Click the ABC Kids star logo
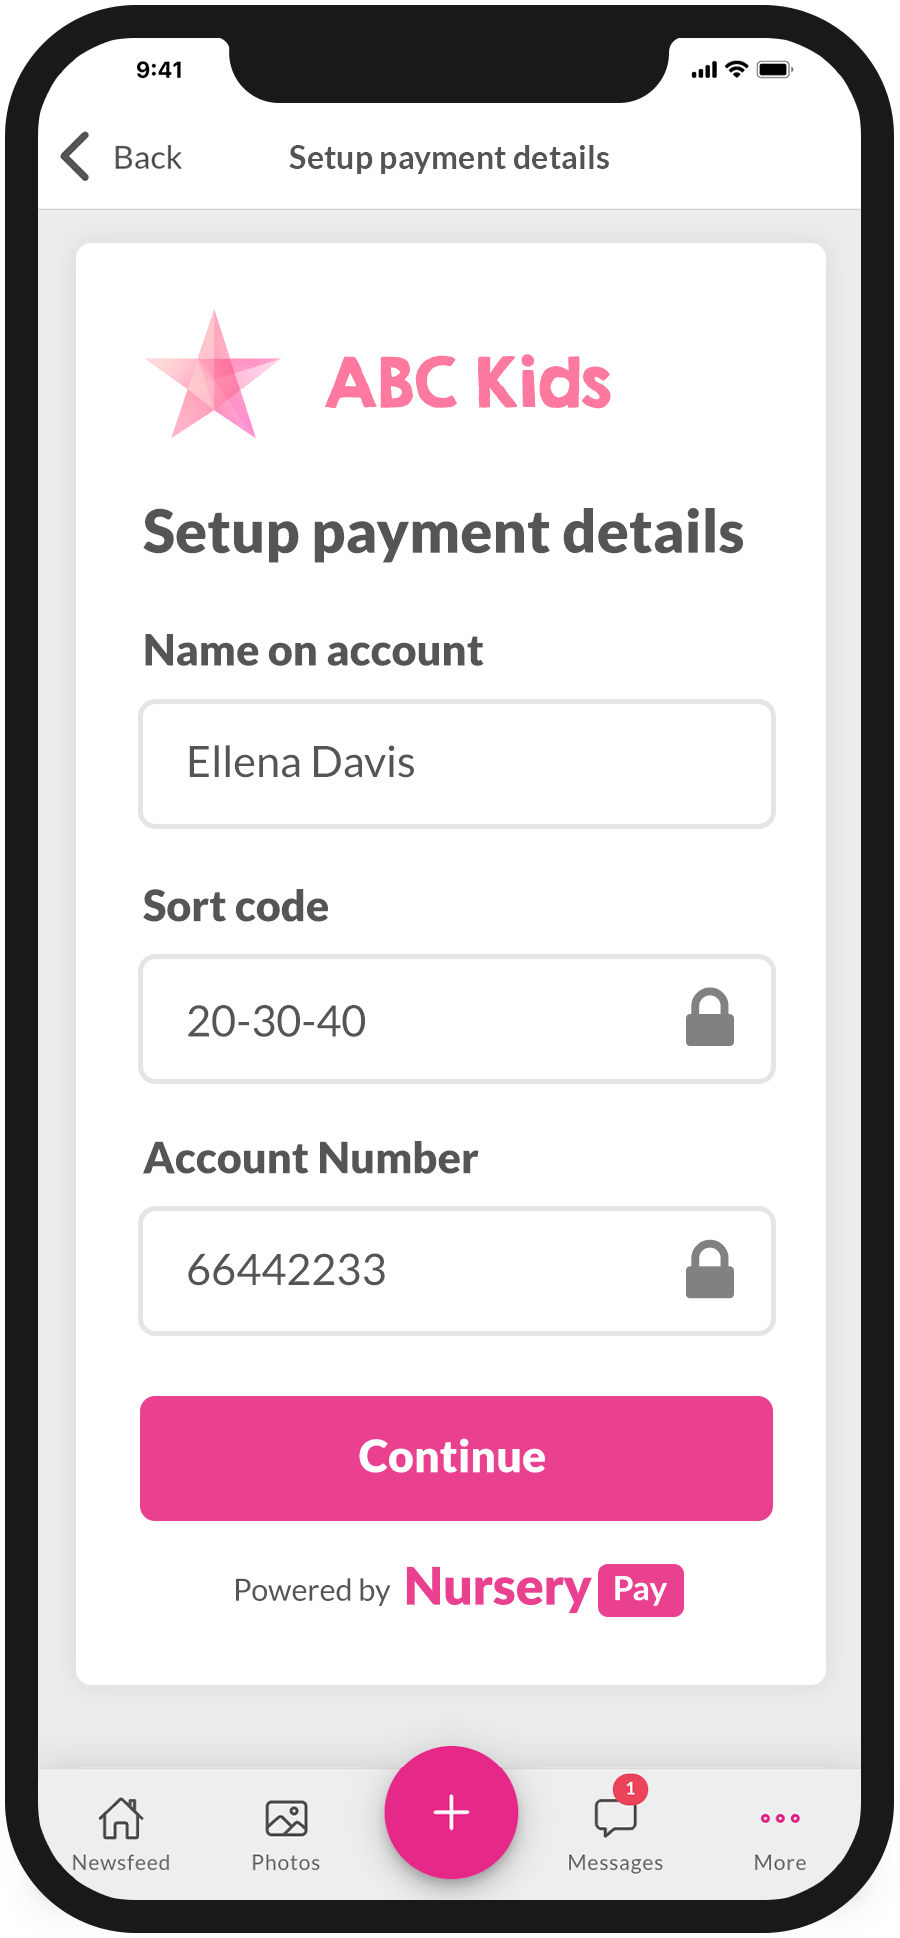The width and height of the screenshot is (900, 1938). point(213,377)
